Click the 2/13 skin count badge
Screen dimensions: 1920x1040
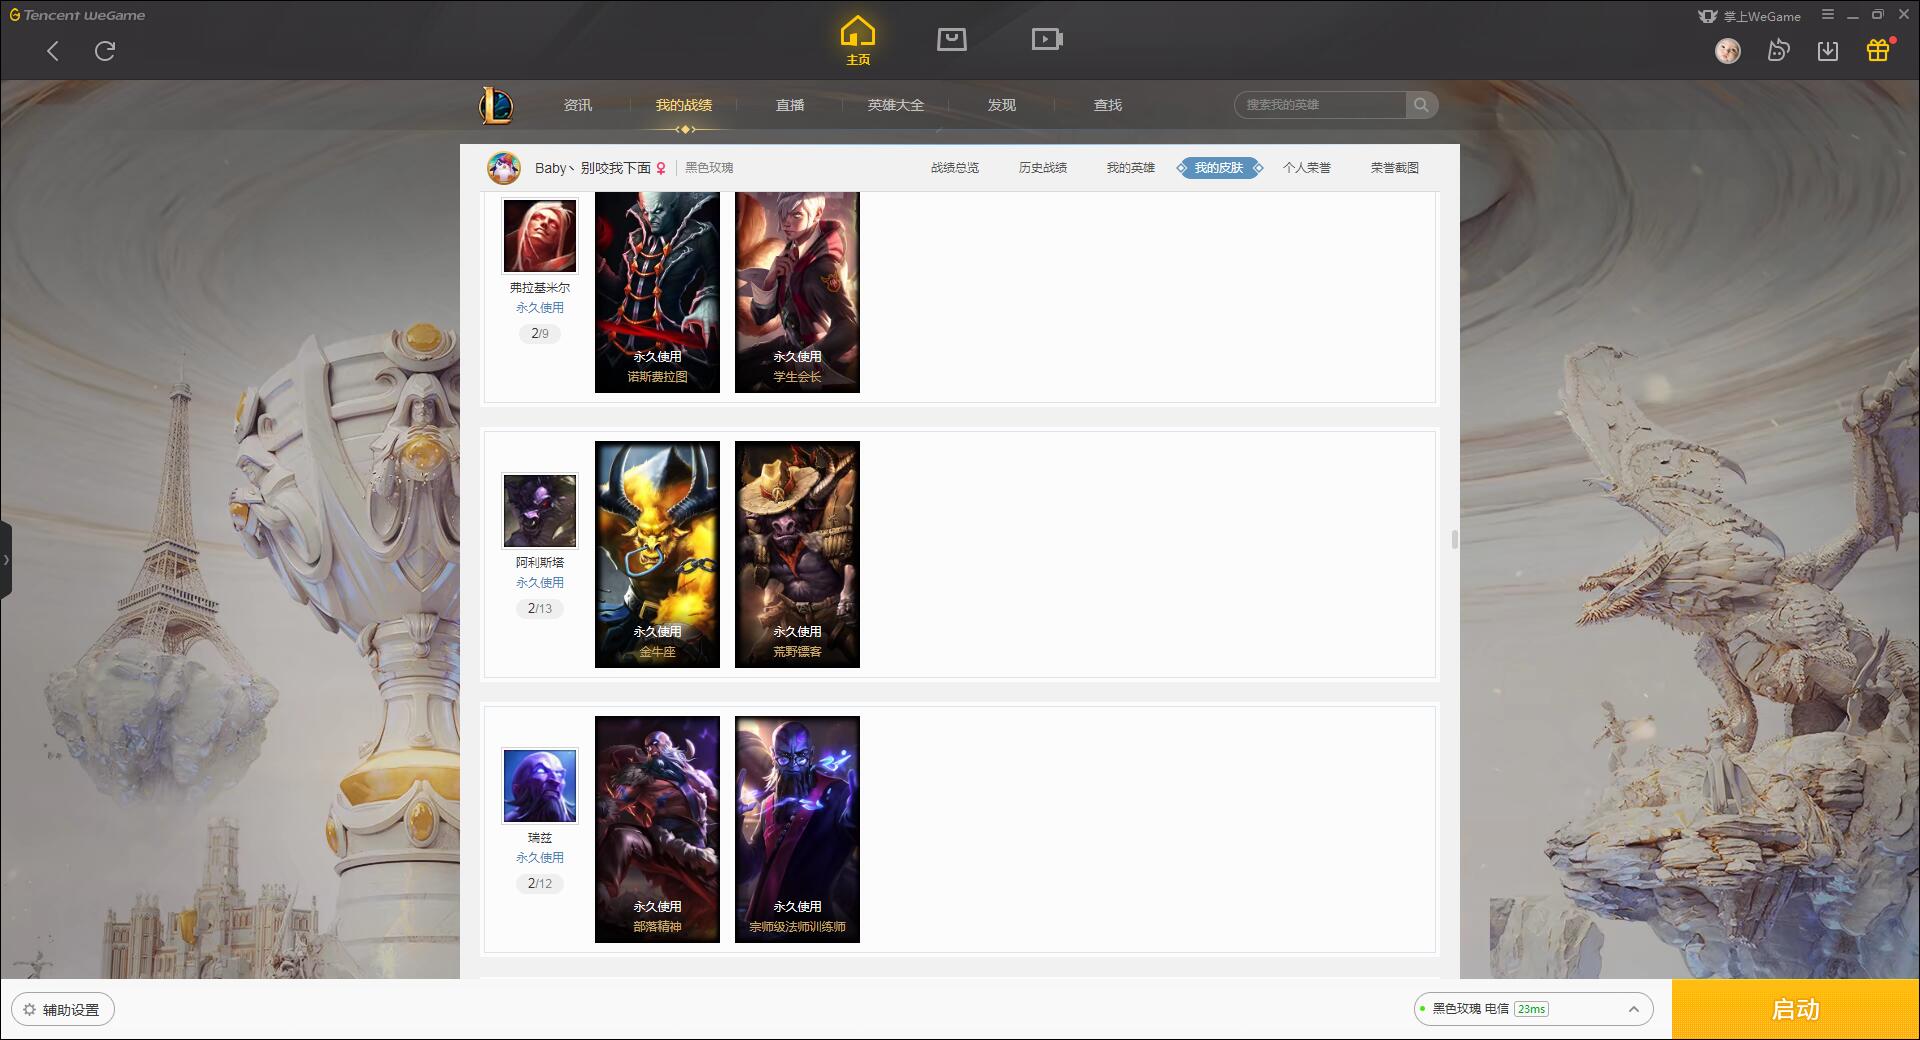pos(540,608)
